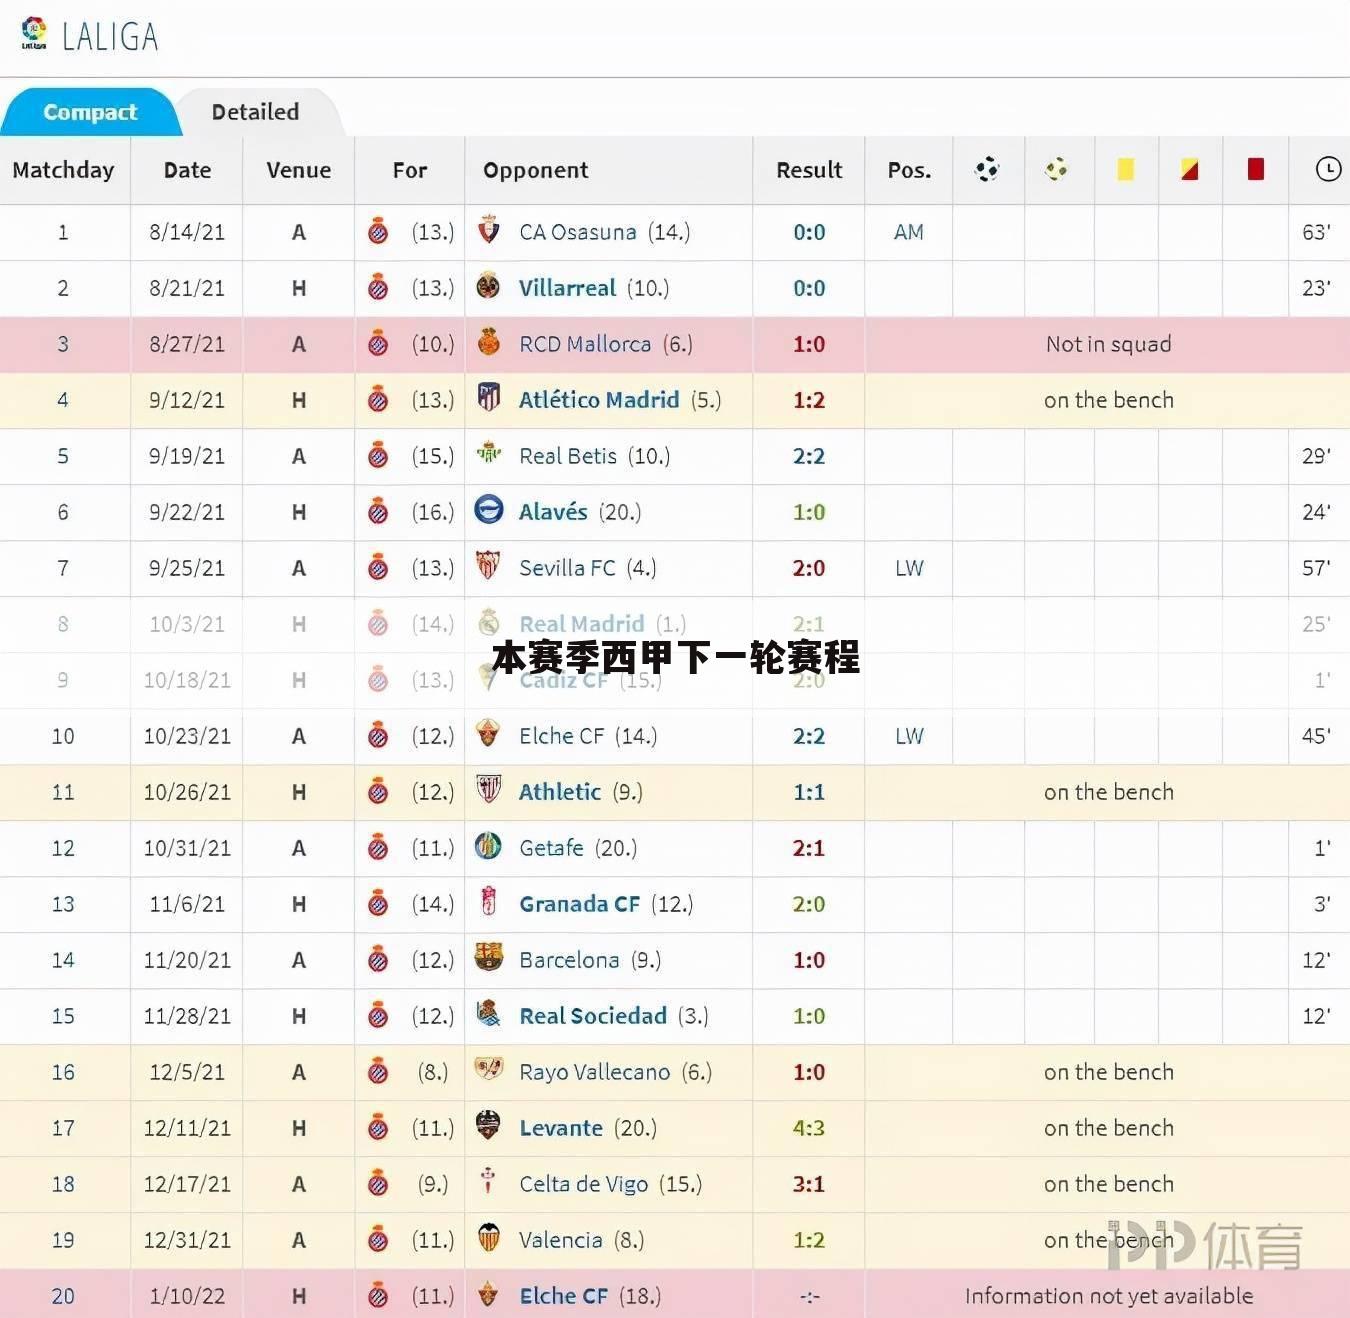Click the AM position in matchday 1 row

pos(908,232)
